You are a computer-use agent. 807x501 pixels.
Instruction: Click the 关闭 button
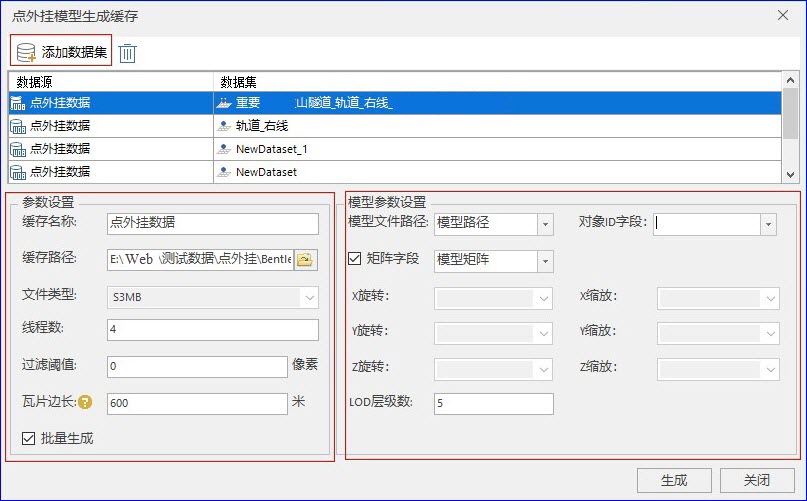(757, 480)
